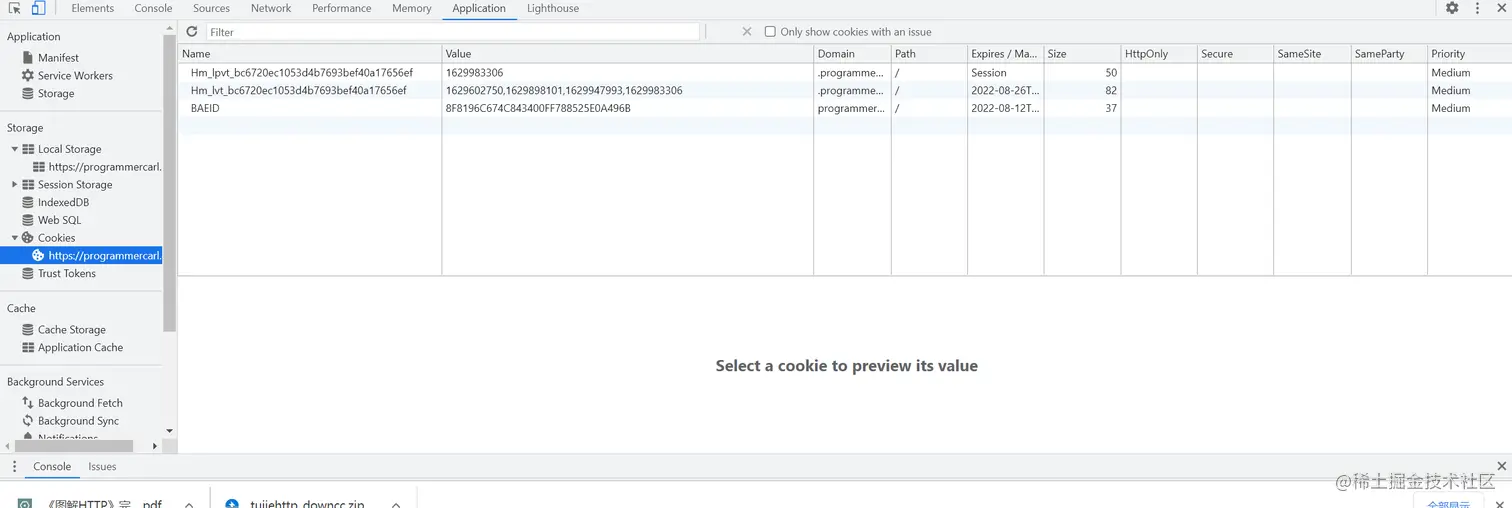Switch to the Console tab in top bar
The width and height of the screenshot is (1512, 508).
[153, 8]
